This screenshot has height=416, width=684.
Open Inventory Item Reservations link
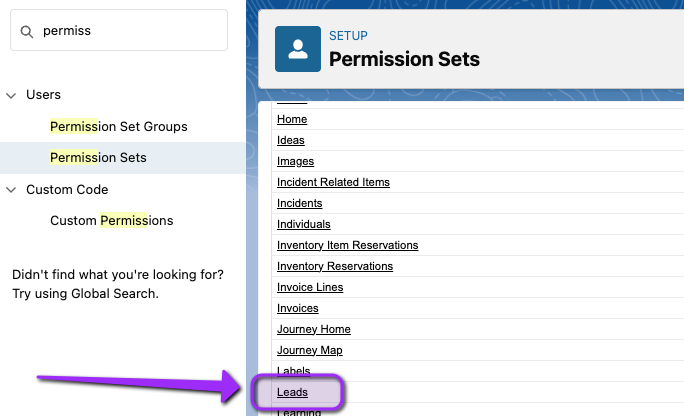coord(348,245)
